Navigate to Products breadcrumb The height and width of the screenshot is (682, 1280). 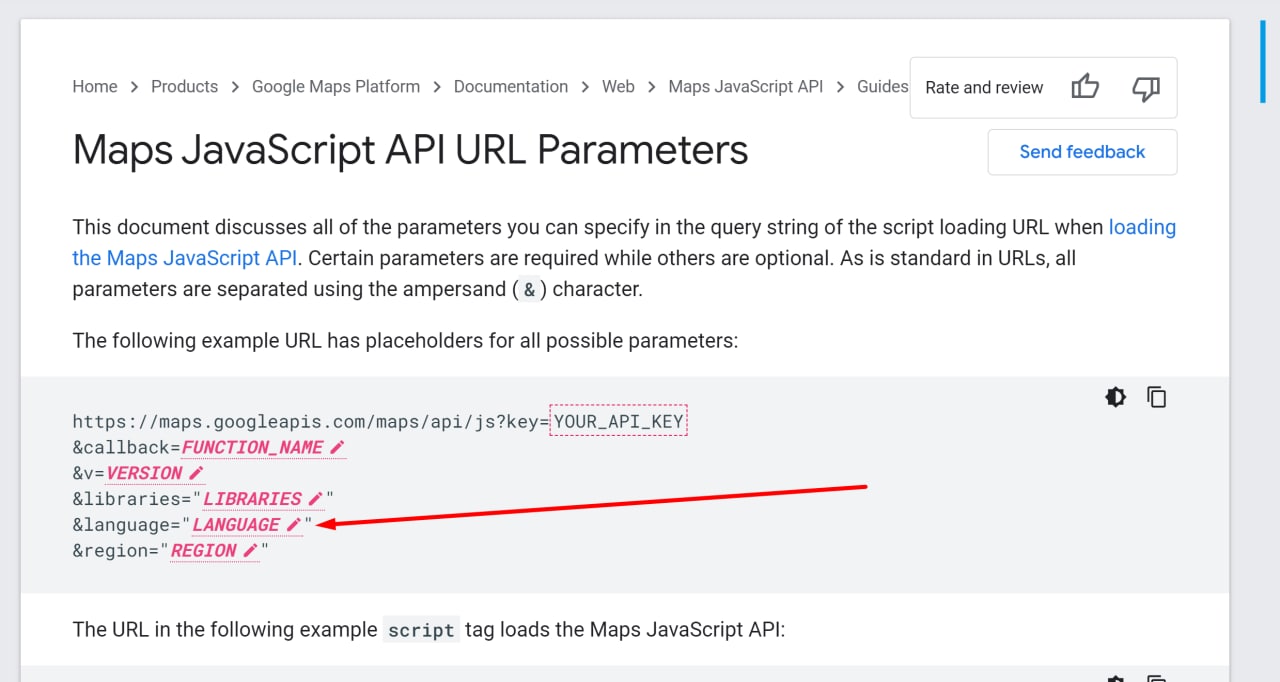point(184,87)
